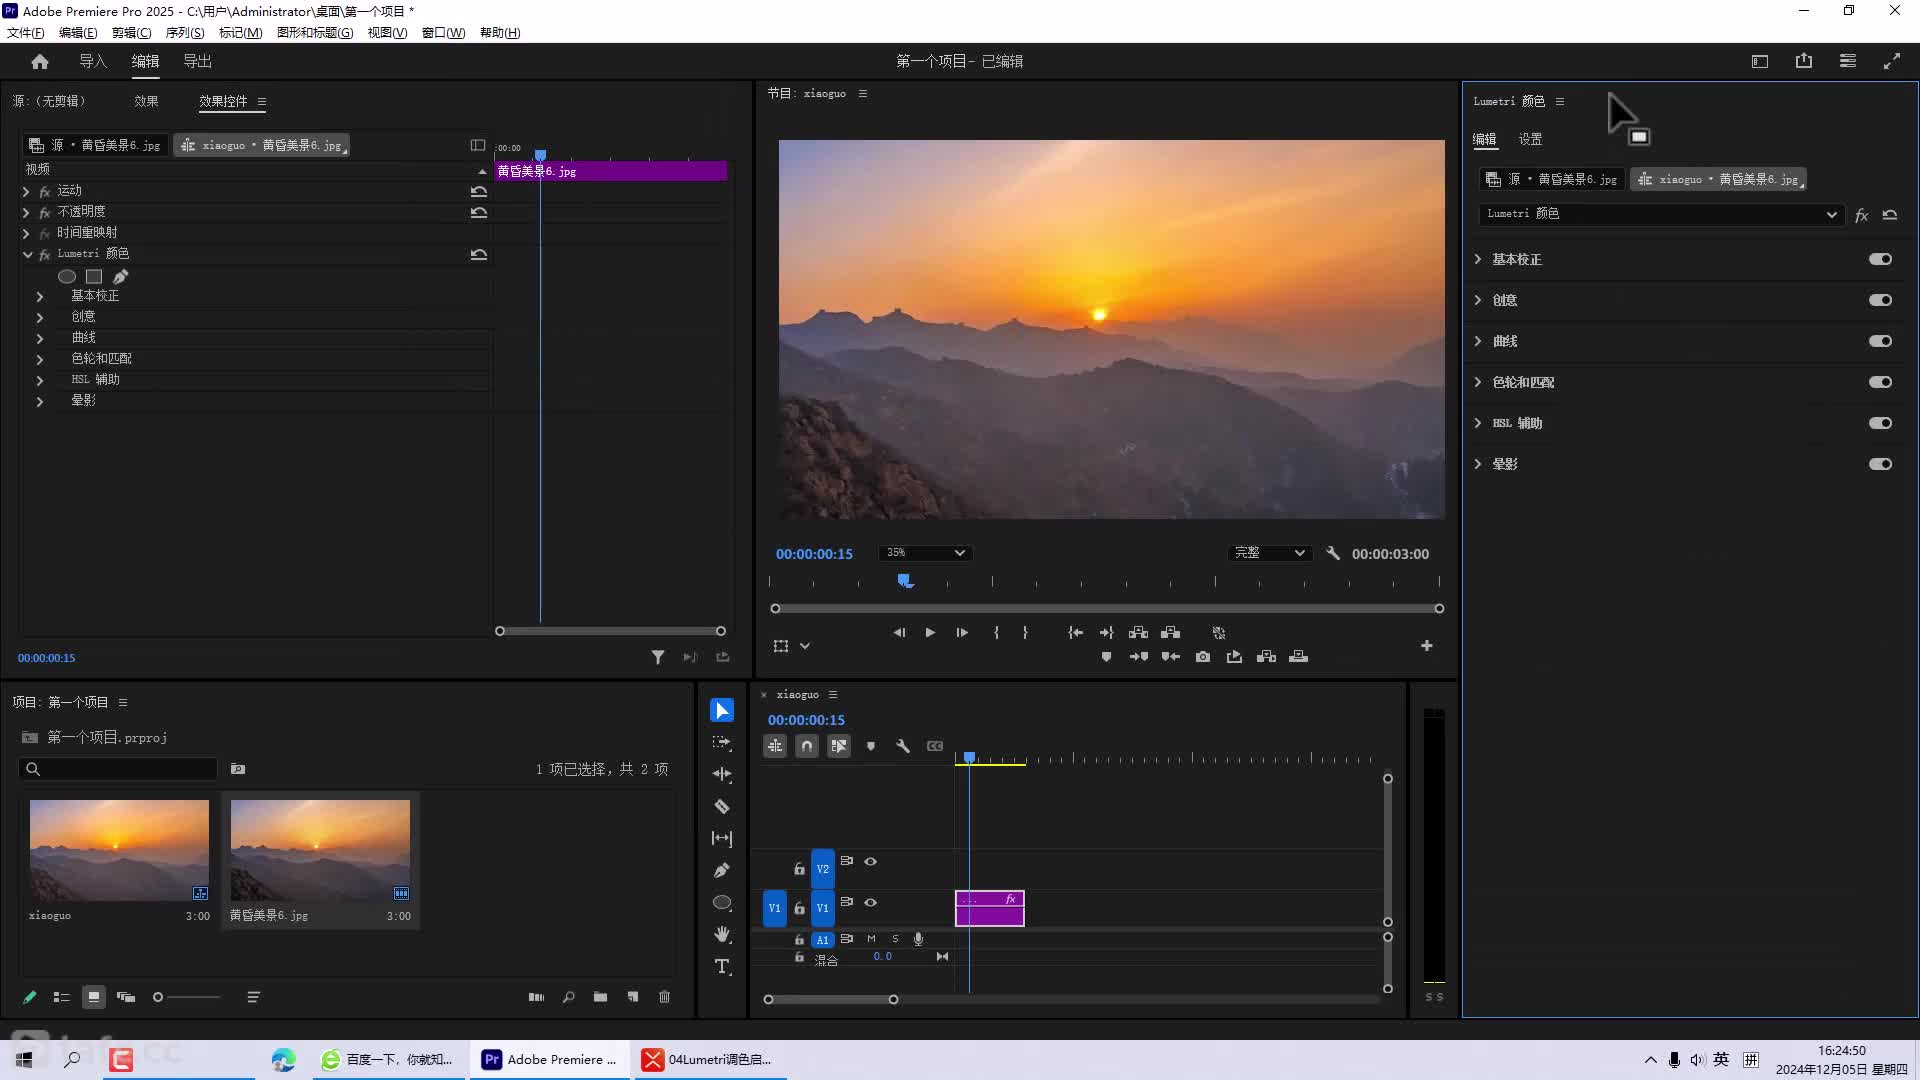Collapse Lumetri 颜色 effect in Effect Controls
Viewport: 1920px width, 1080px height.
click(x=28, y=254)
